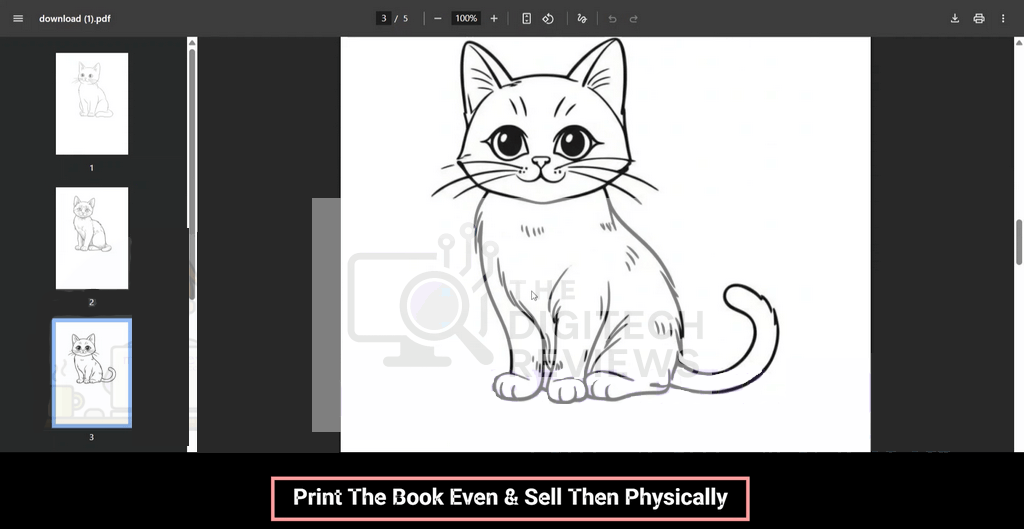The height and width of the screenshot is (529, 1024).
Task: Select the draw annotation tool
Action: point(582,18)
